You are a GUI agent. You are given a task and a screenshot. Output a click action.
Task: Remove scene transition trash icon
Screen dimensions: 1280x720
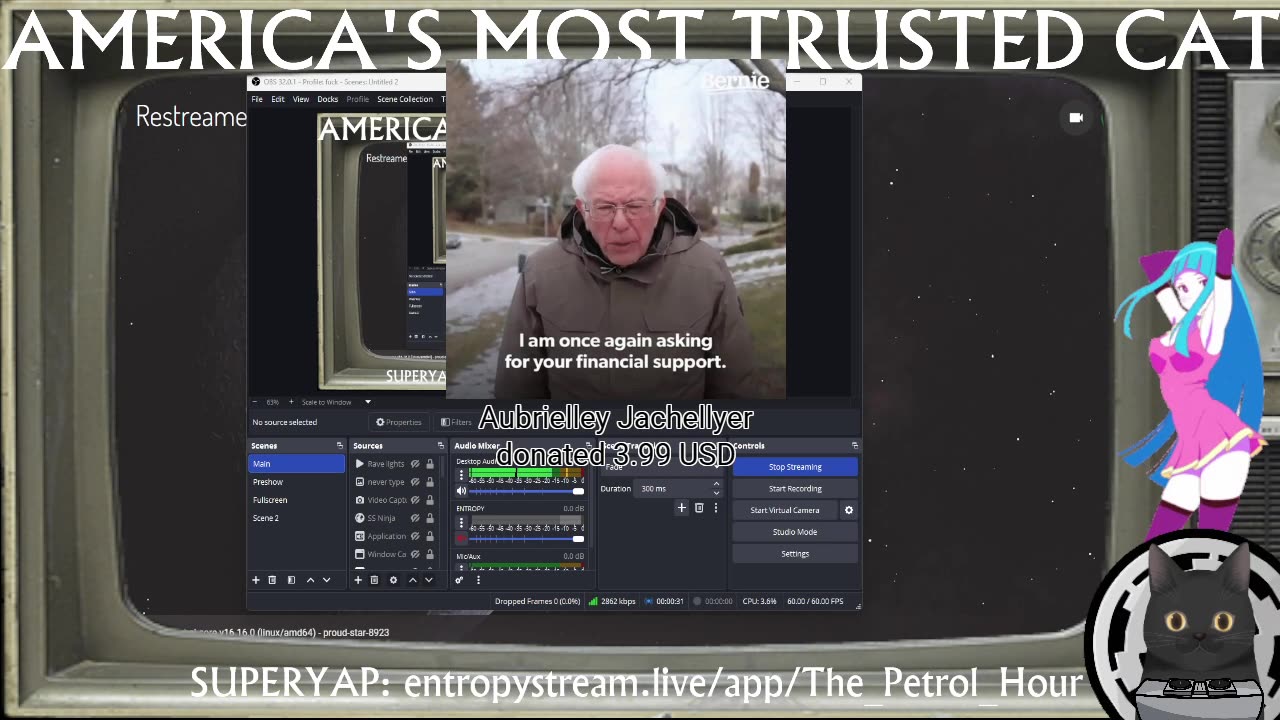[699, 508]
